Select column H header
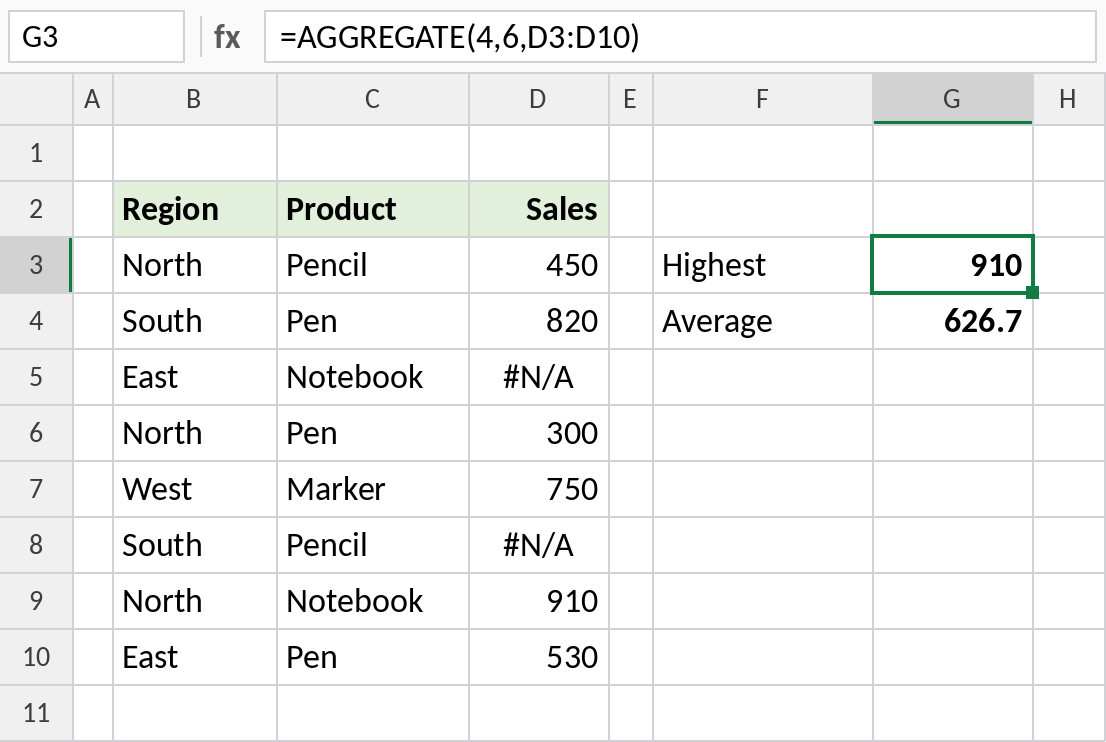Viewport: 1106px width, 742px height. point(1069,99)
